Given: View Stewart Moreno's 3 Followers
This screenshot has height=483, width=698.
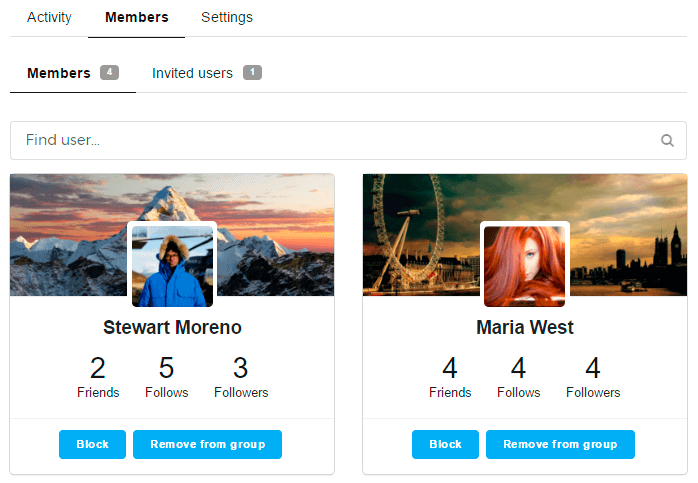Looking at the screenshot, I should 241,377.
